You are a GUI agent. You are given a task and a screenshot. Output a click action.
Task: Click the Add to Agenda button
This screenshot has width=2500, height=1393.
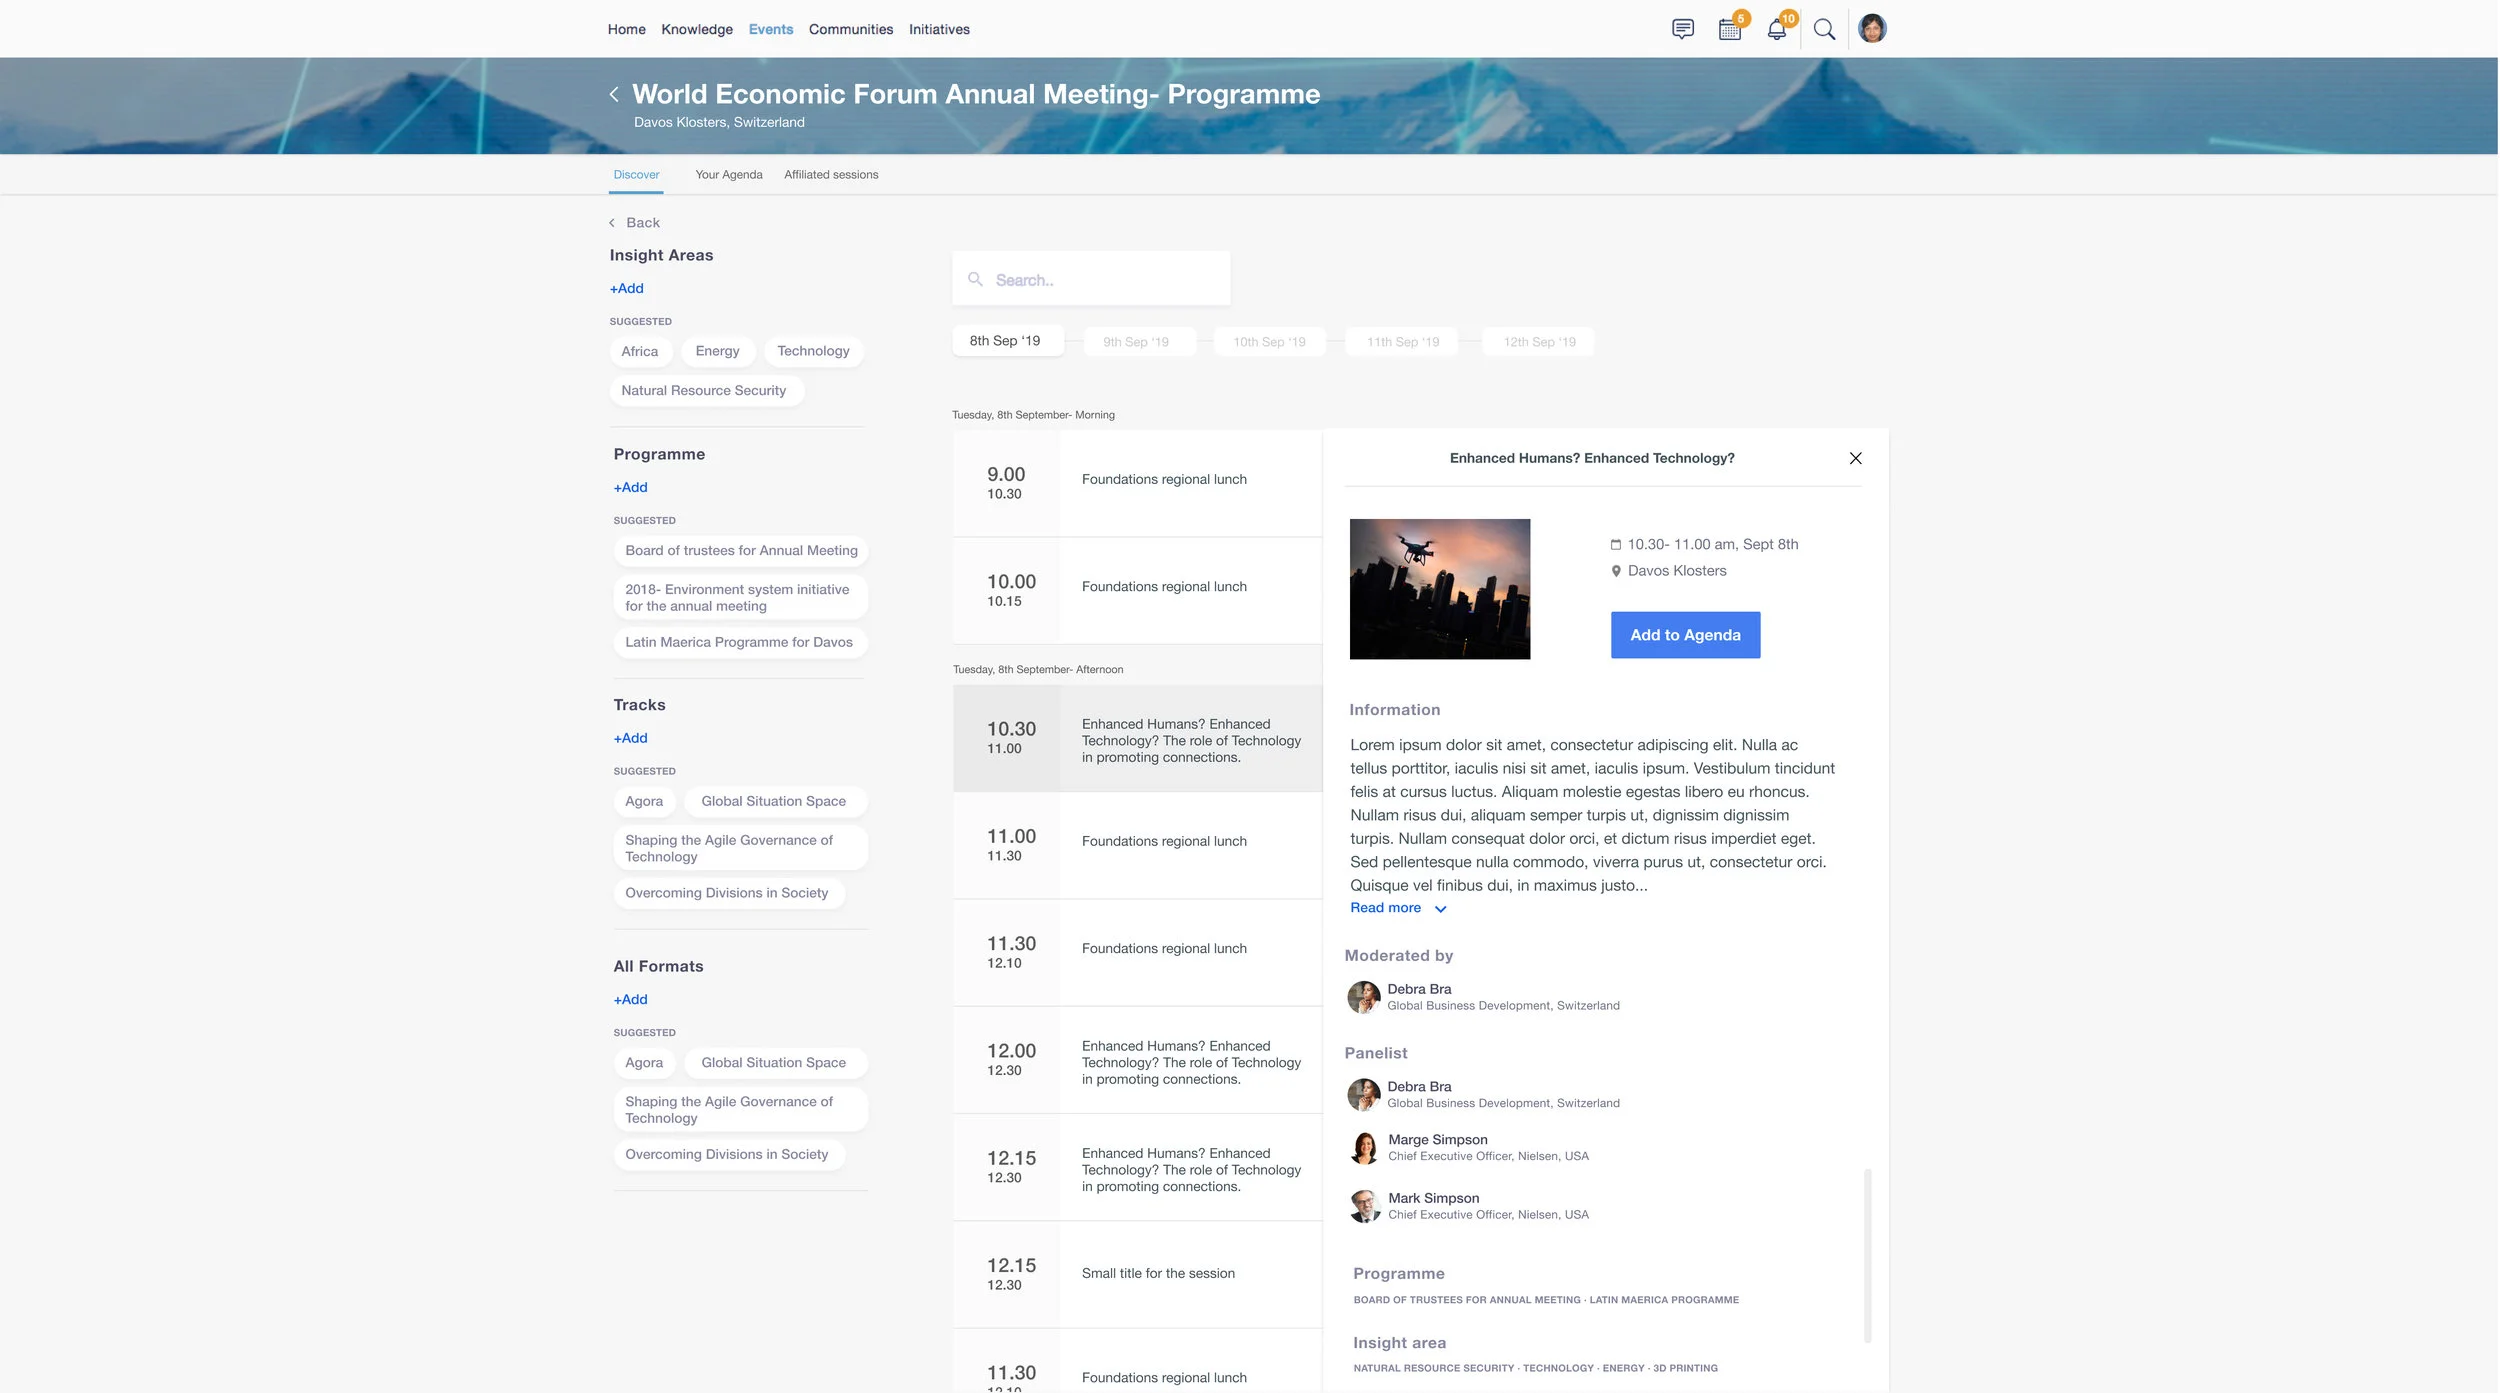tap(1685, 635)
